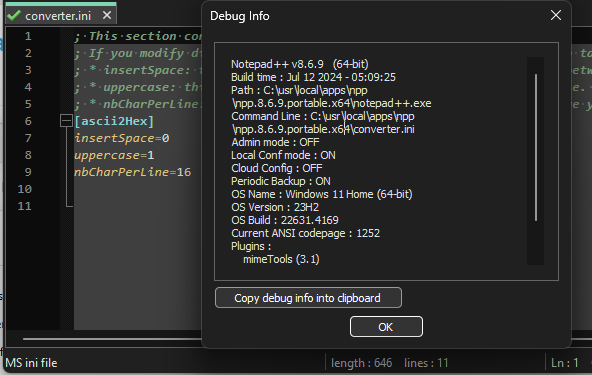Confirm the Debug Info dialog with OK
The image size is (592, 375).
point(386,327)
